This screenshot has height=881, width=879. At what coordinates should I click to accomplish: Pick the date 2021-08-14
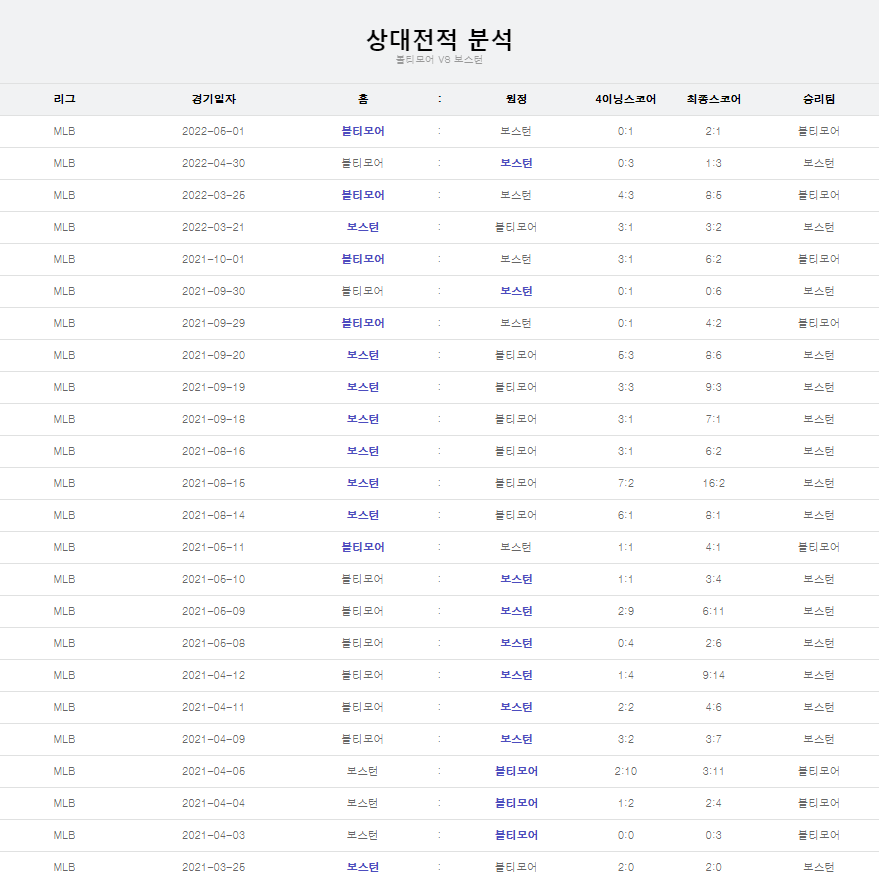pos(214,515)
